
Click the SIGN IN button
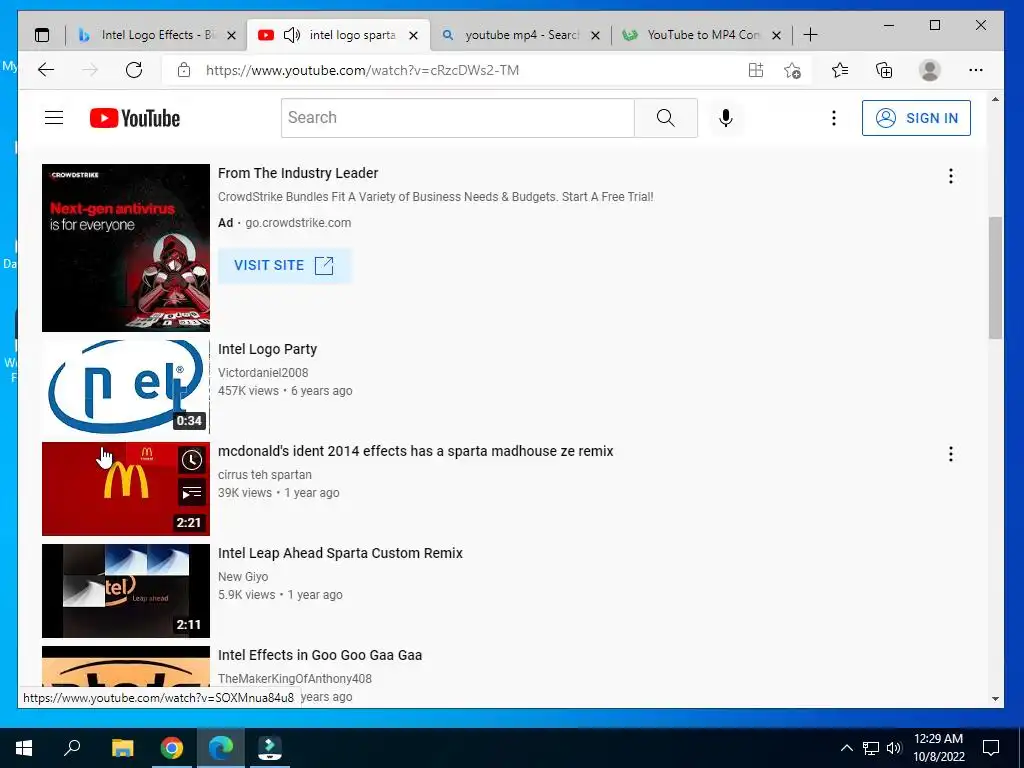(x=916, y=118)
